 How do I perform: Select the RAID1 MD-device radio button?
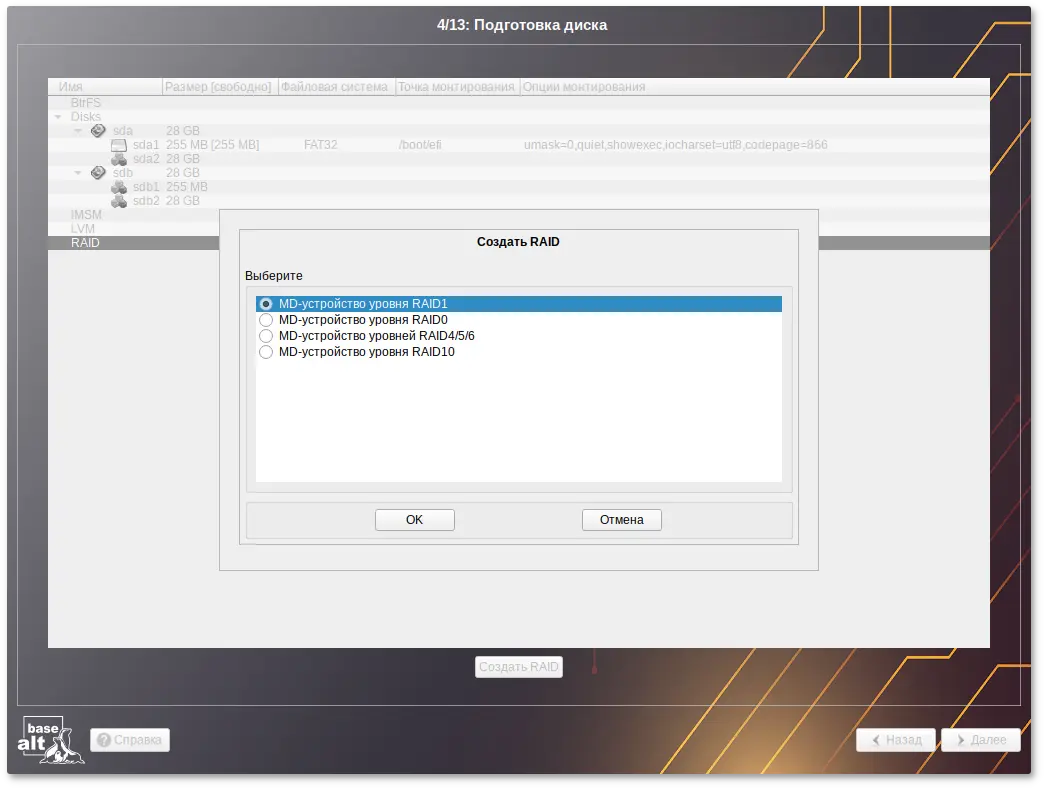click(266, 304)
